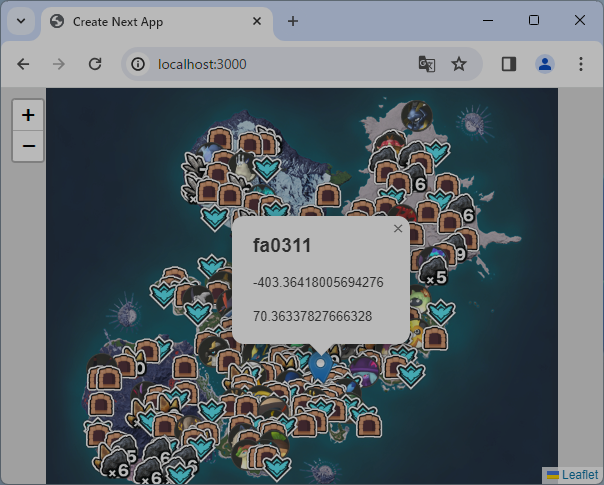The height and width of the screenshot is (485, 604).
Task: Click the feather marker on the snowy island's left edge
Action: point(194,164)
